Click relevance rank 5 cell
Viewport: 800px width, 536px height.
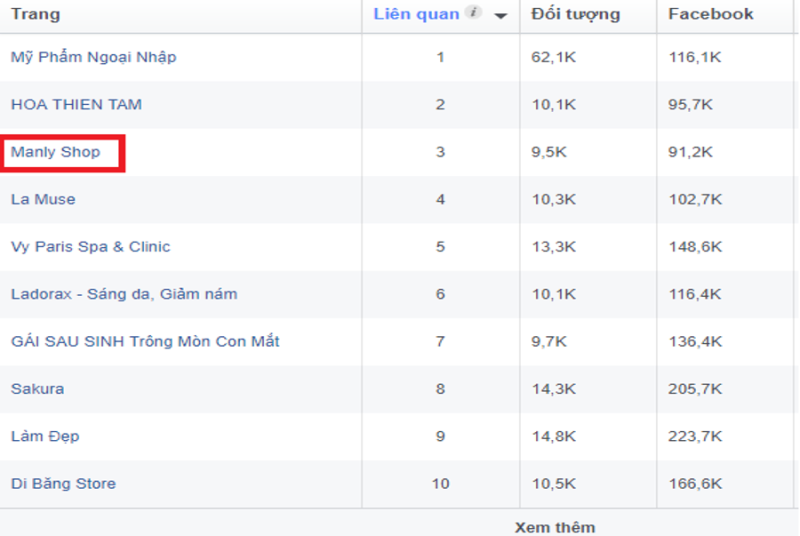[x=440, y=247]
